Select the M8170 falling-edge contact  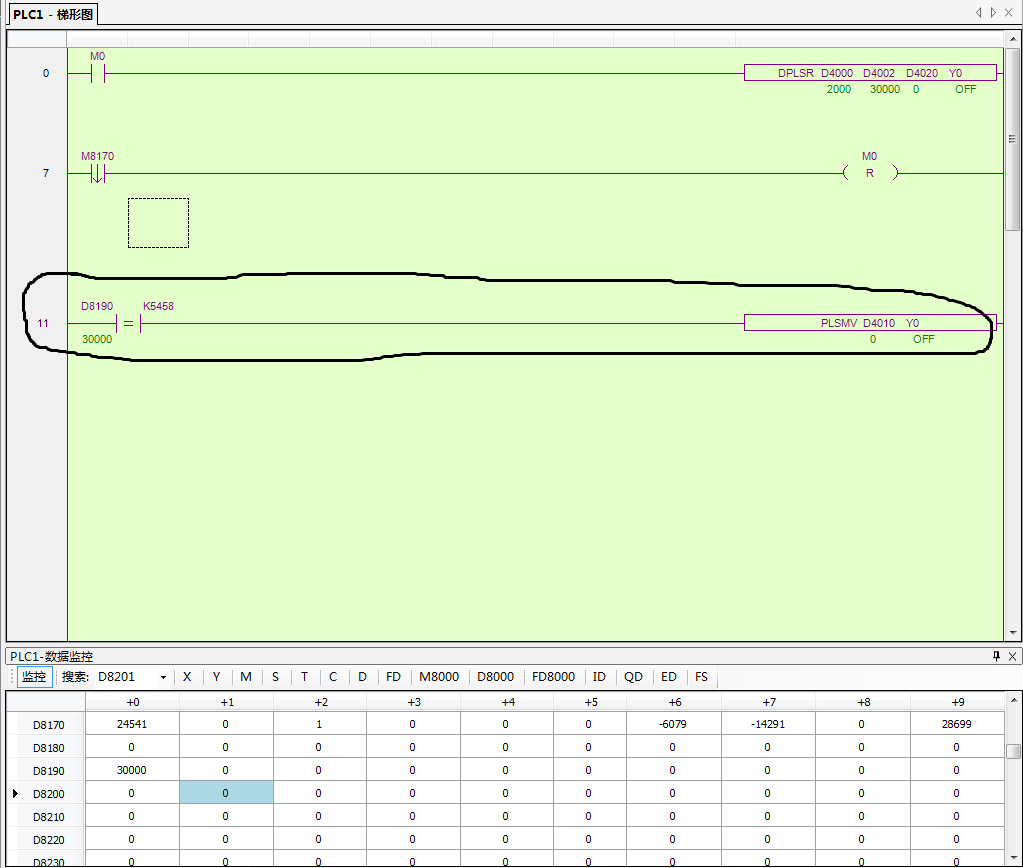pyautogui.click(x=97, y=174)
